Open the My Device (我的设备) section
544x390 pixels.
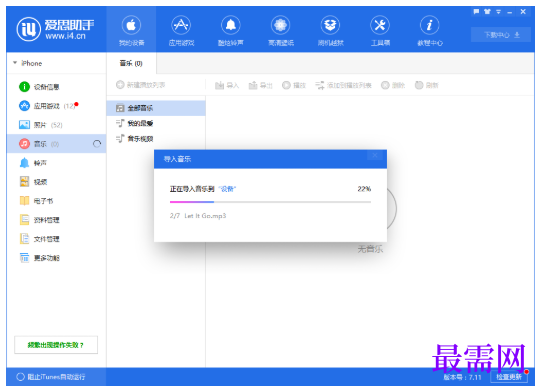[x=131, y=30]
